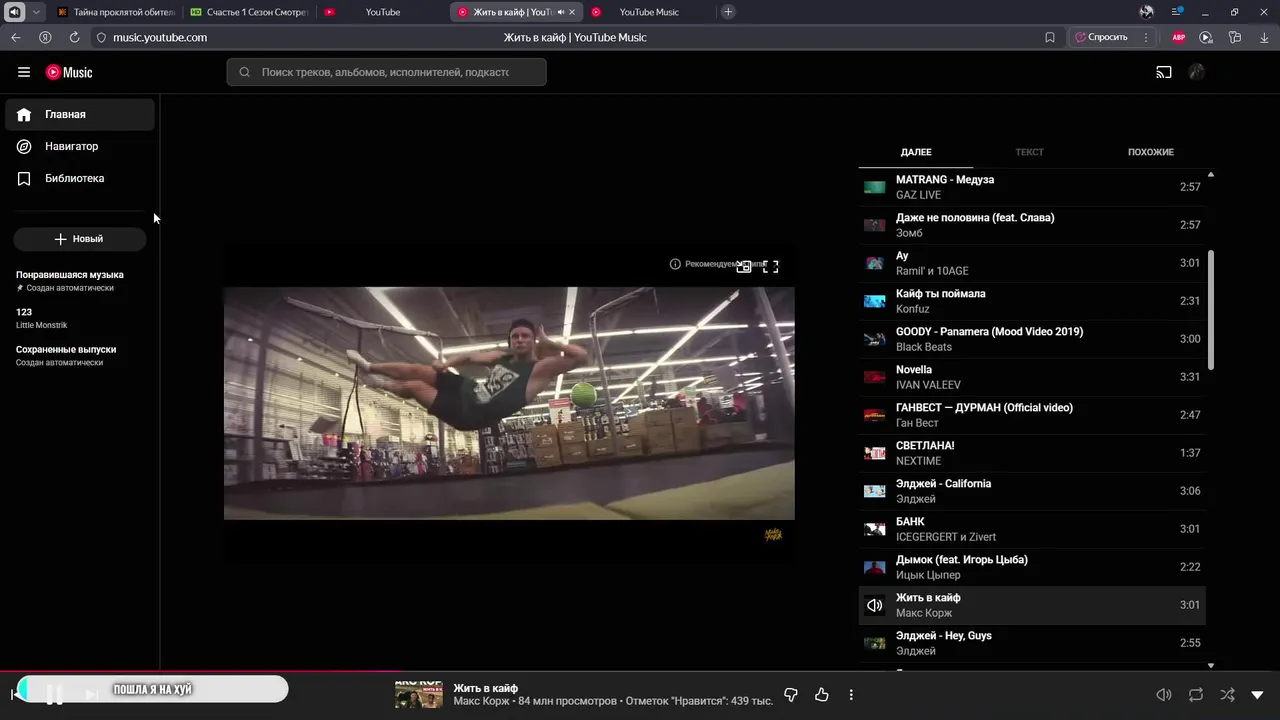Mute audio via browser speaker icon
1280x720 pixels.
click(15, 12)
